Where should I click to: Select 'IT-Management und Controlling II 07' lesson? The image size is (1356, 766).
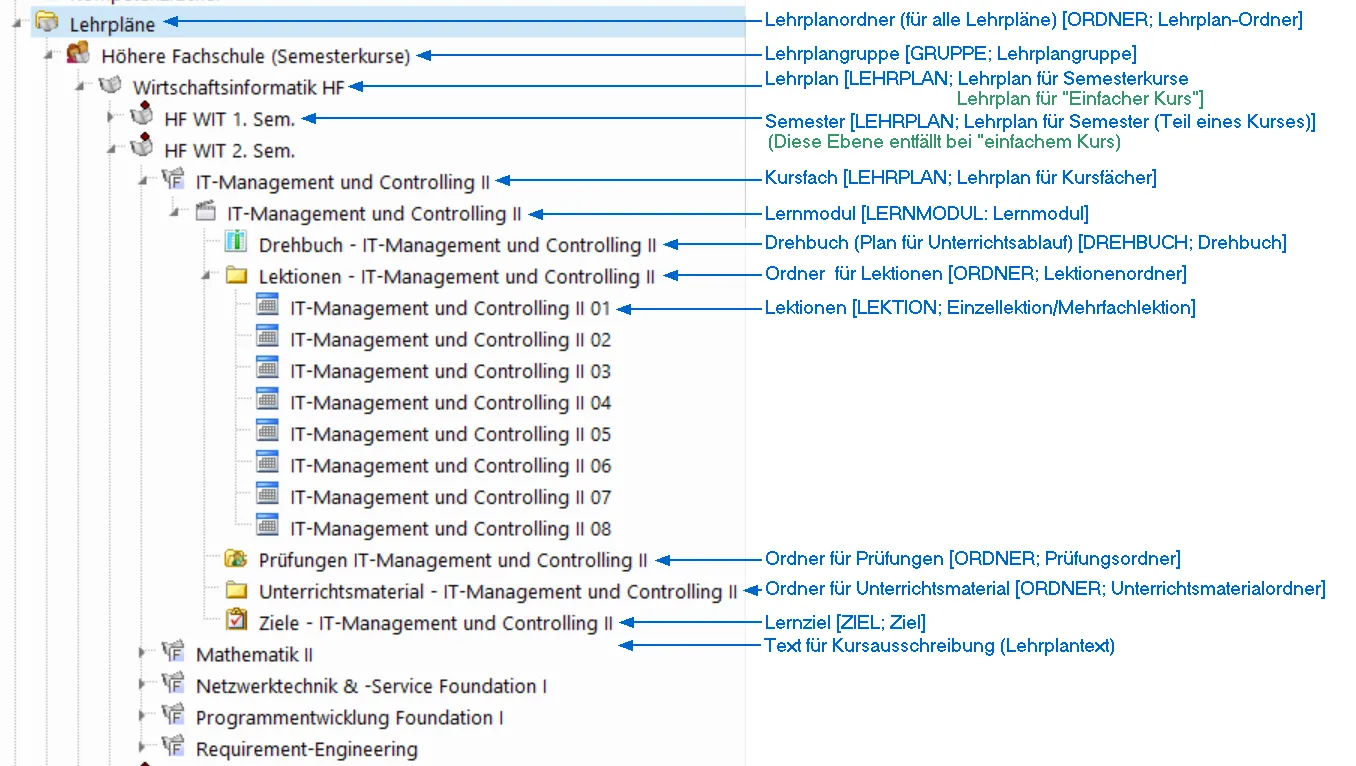point(451,497)
